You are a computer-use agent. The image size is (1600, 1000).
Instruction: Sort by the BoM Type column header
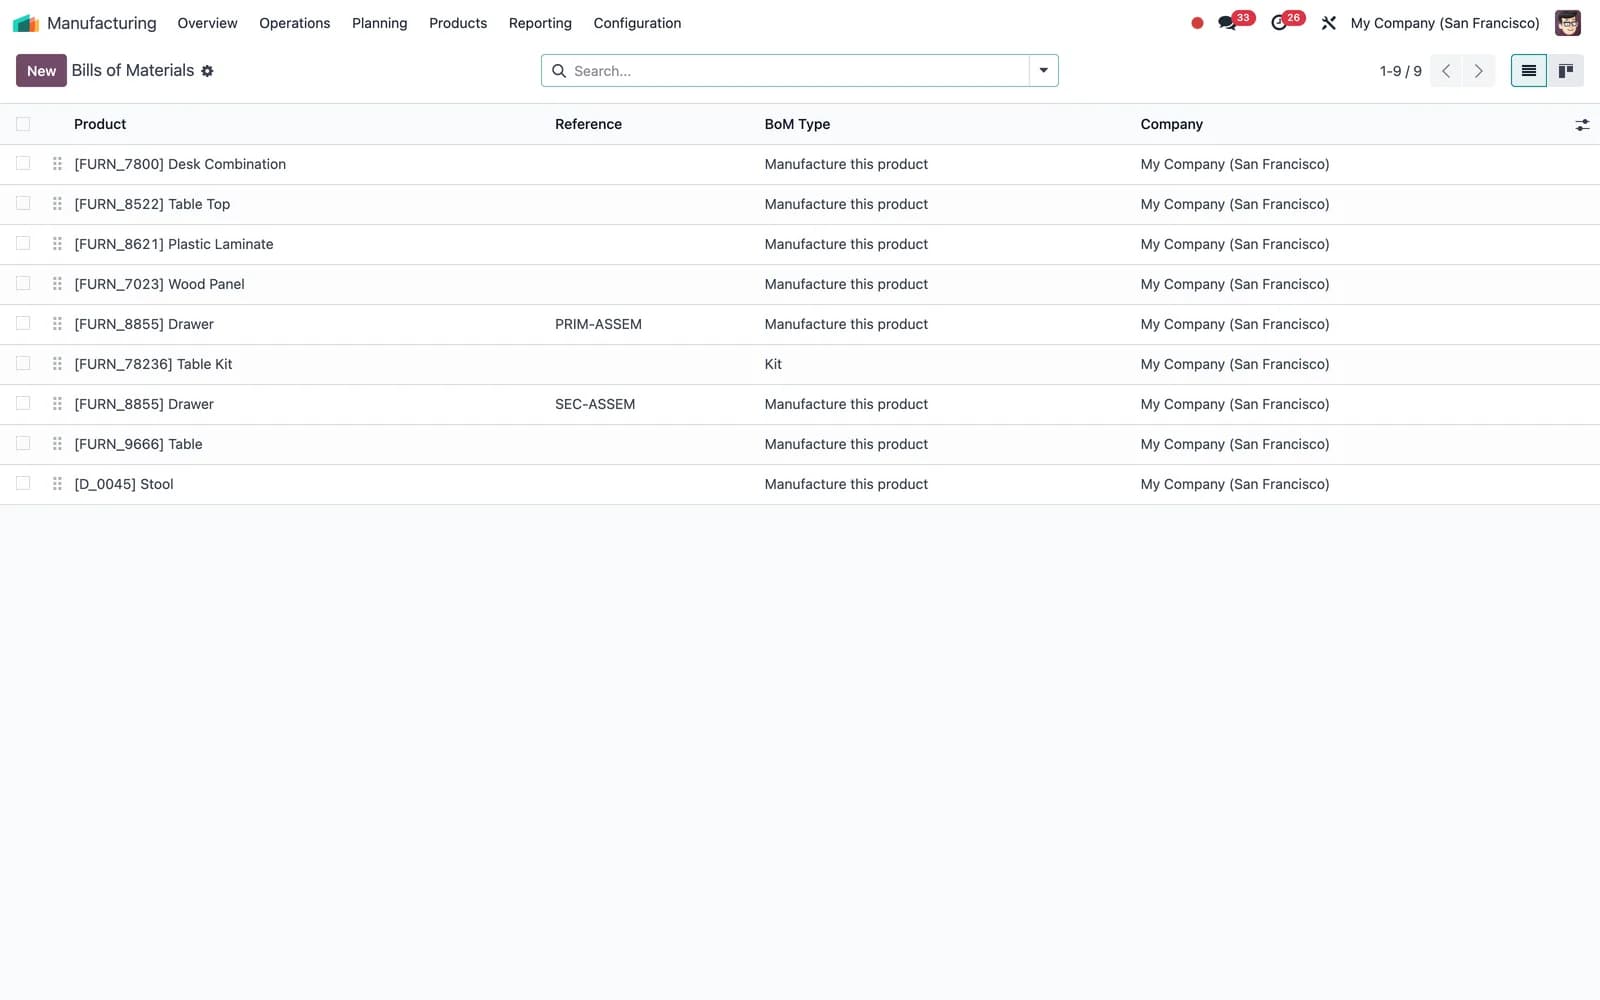797,124
